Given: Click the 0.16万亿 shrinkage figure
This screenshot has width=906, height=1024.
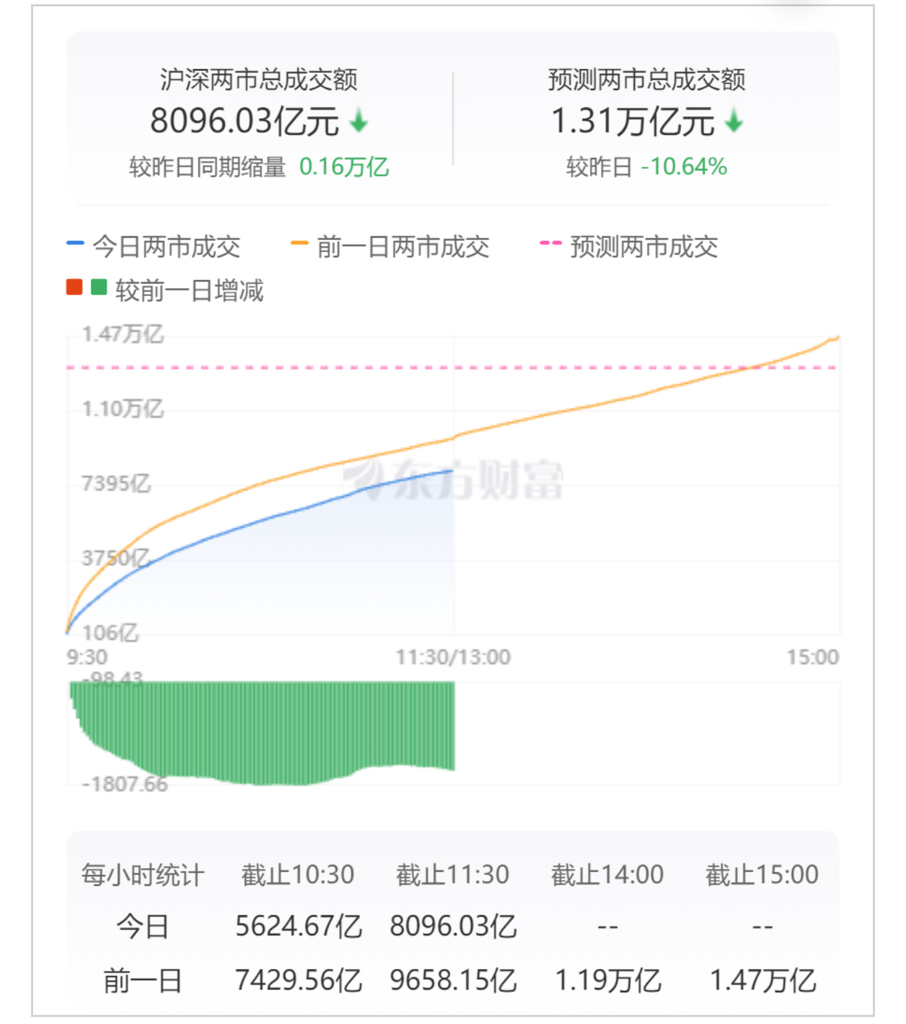Looking at the screenshot, I should click(x=344, y=167).
